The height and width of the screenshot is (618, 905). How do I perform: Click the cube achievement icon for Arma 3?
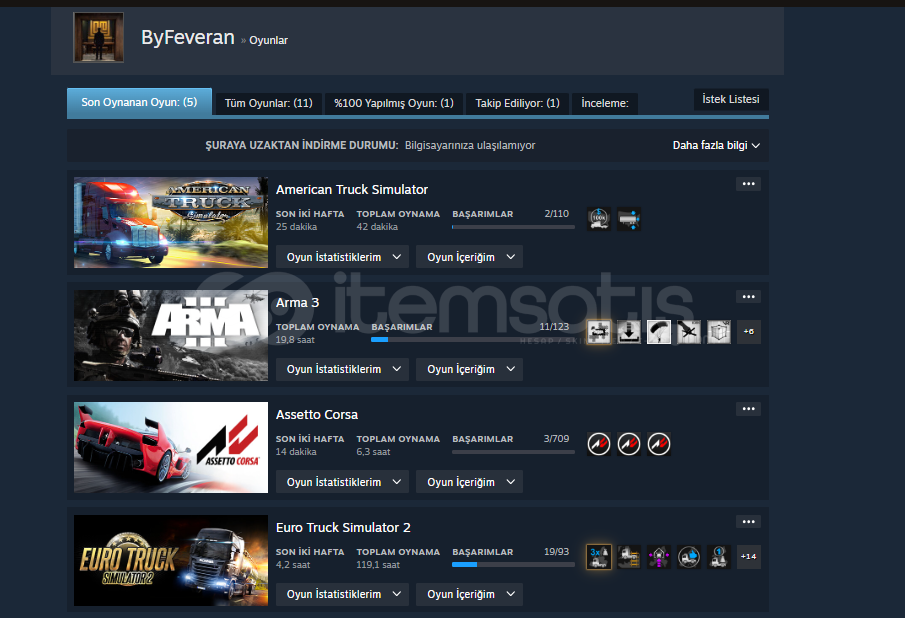(719, 332)
